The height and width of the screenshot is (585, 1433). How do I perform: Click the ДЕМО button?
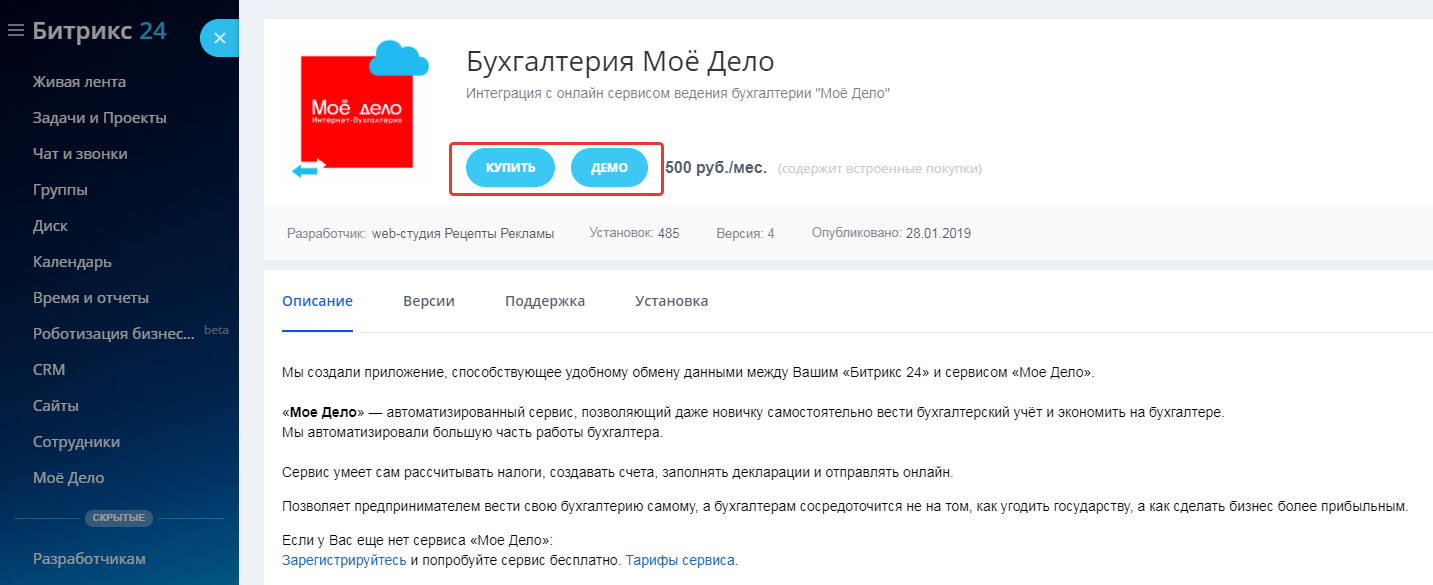609,168
